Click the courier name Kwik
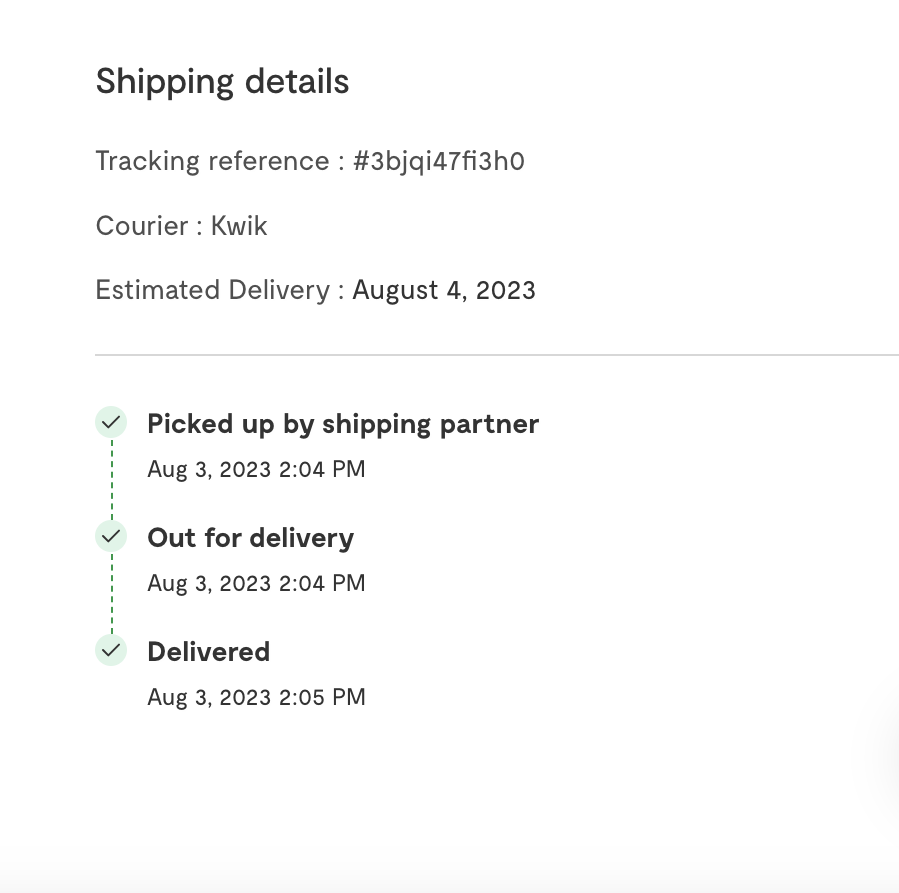Screen dimensions: 899x893 pyautogui.click(x=239, y=226)
